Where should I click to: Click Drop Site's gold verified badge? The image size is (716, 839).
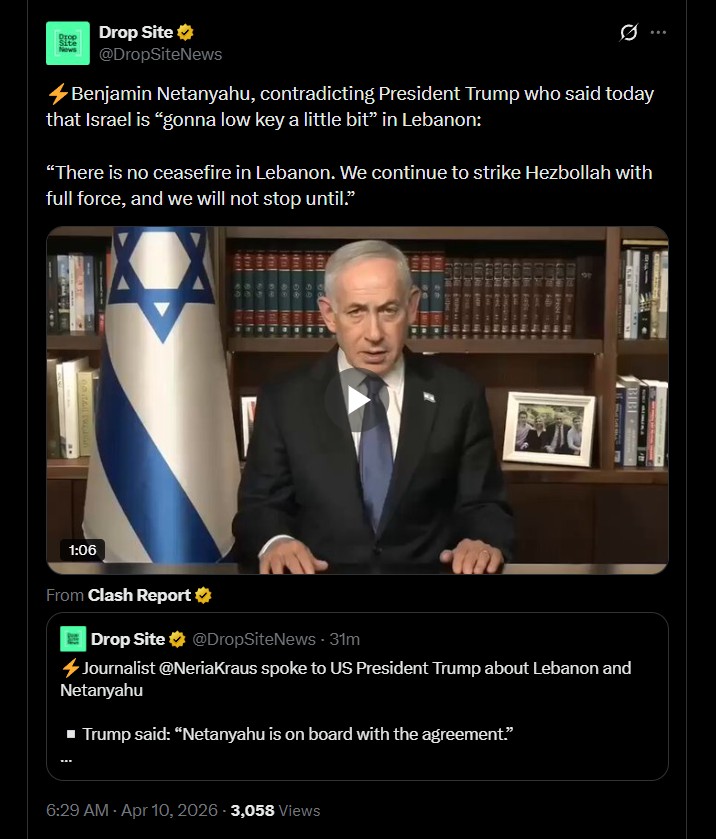coord(185,33)
